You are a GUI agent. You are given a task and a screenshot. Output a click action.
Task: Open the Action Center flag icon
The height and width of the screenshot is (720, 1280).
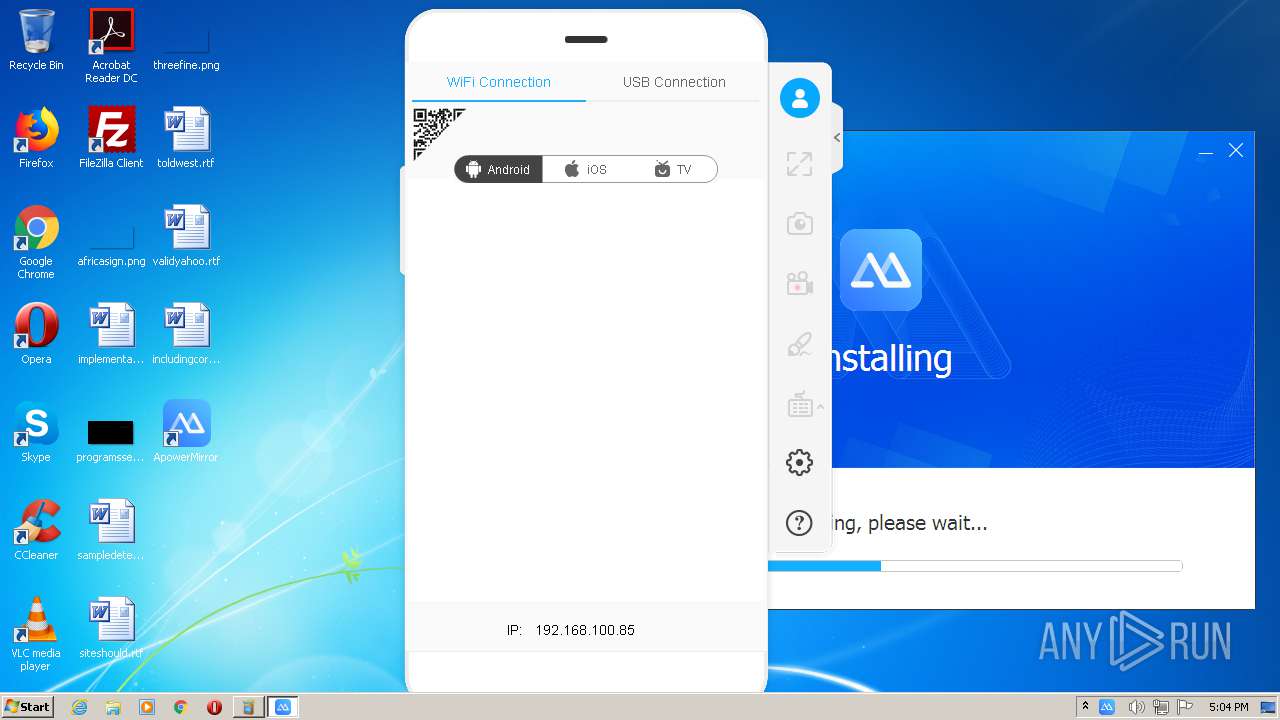coord(1185,707)
